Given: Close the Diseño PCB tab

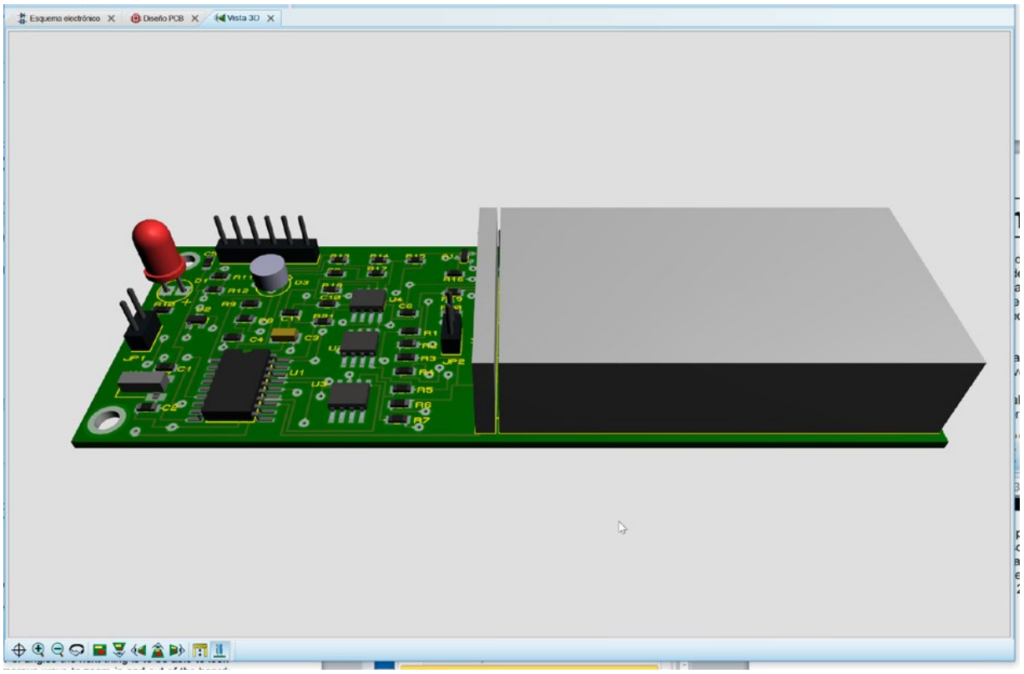Looking at the screenshot, I should tap(195, 19).
